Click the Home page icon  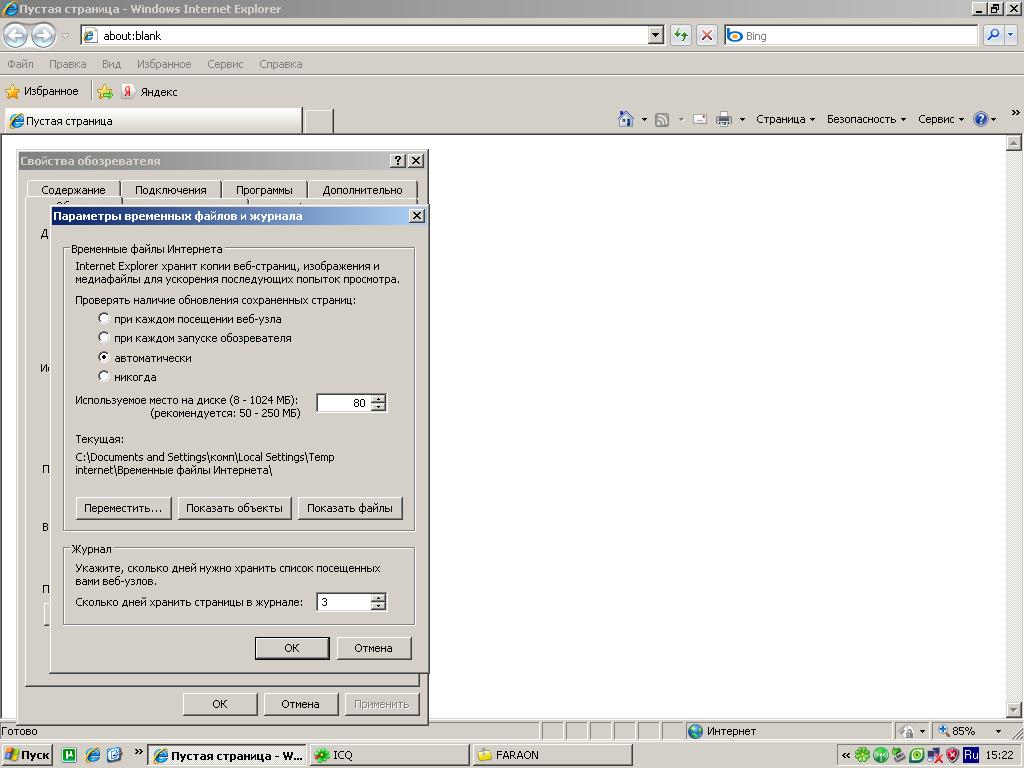pyautogui.click(x=626, y=119)
